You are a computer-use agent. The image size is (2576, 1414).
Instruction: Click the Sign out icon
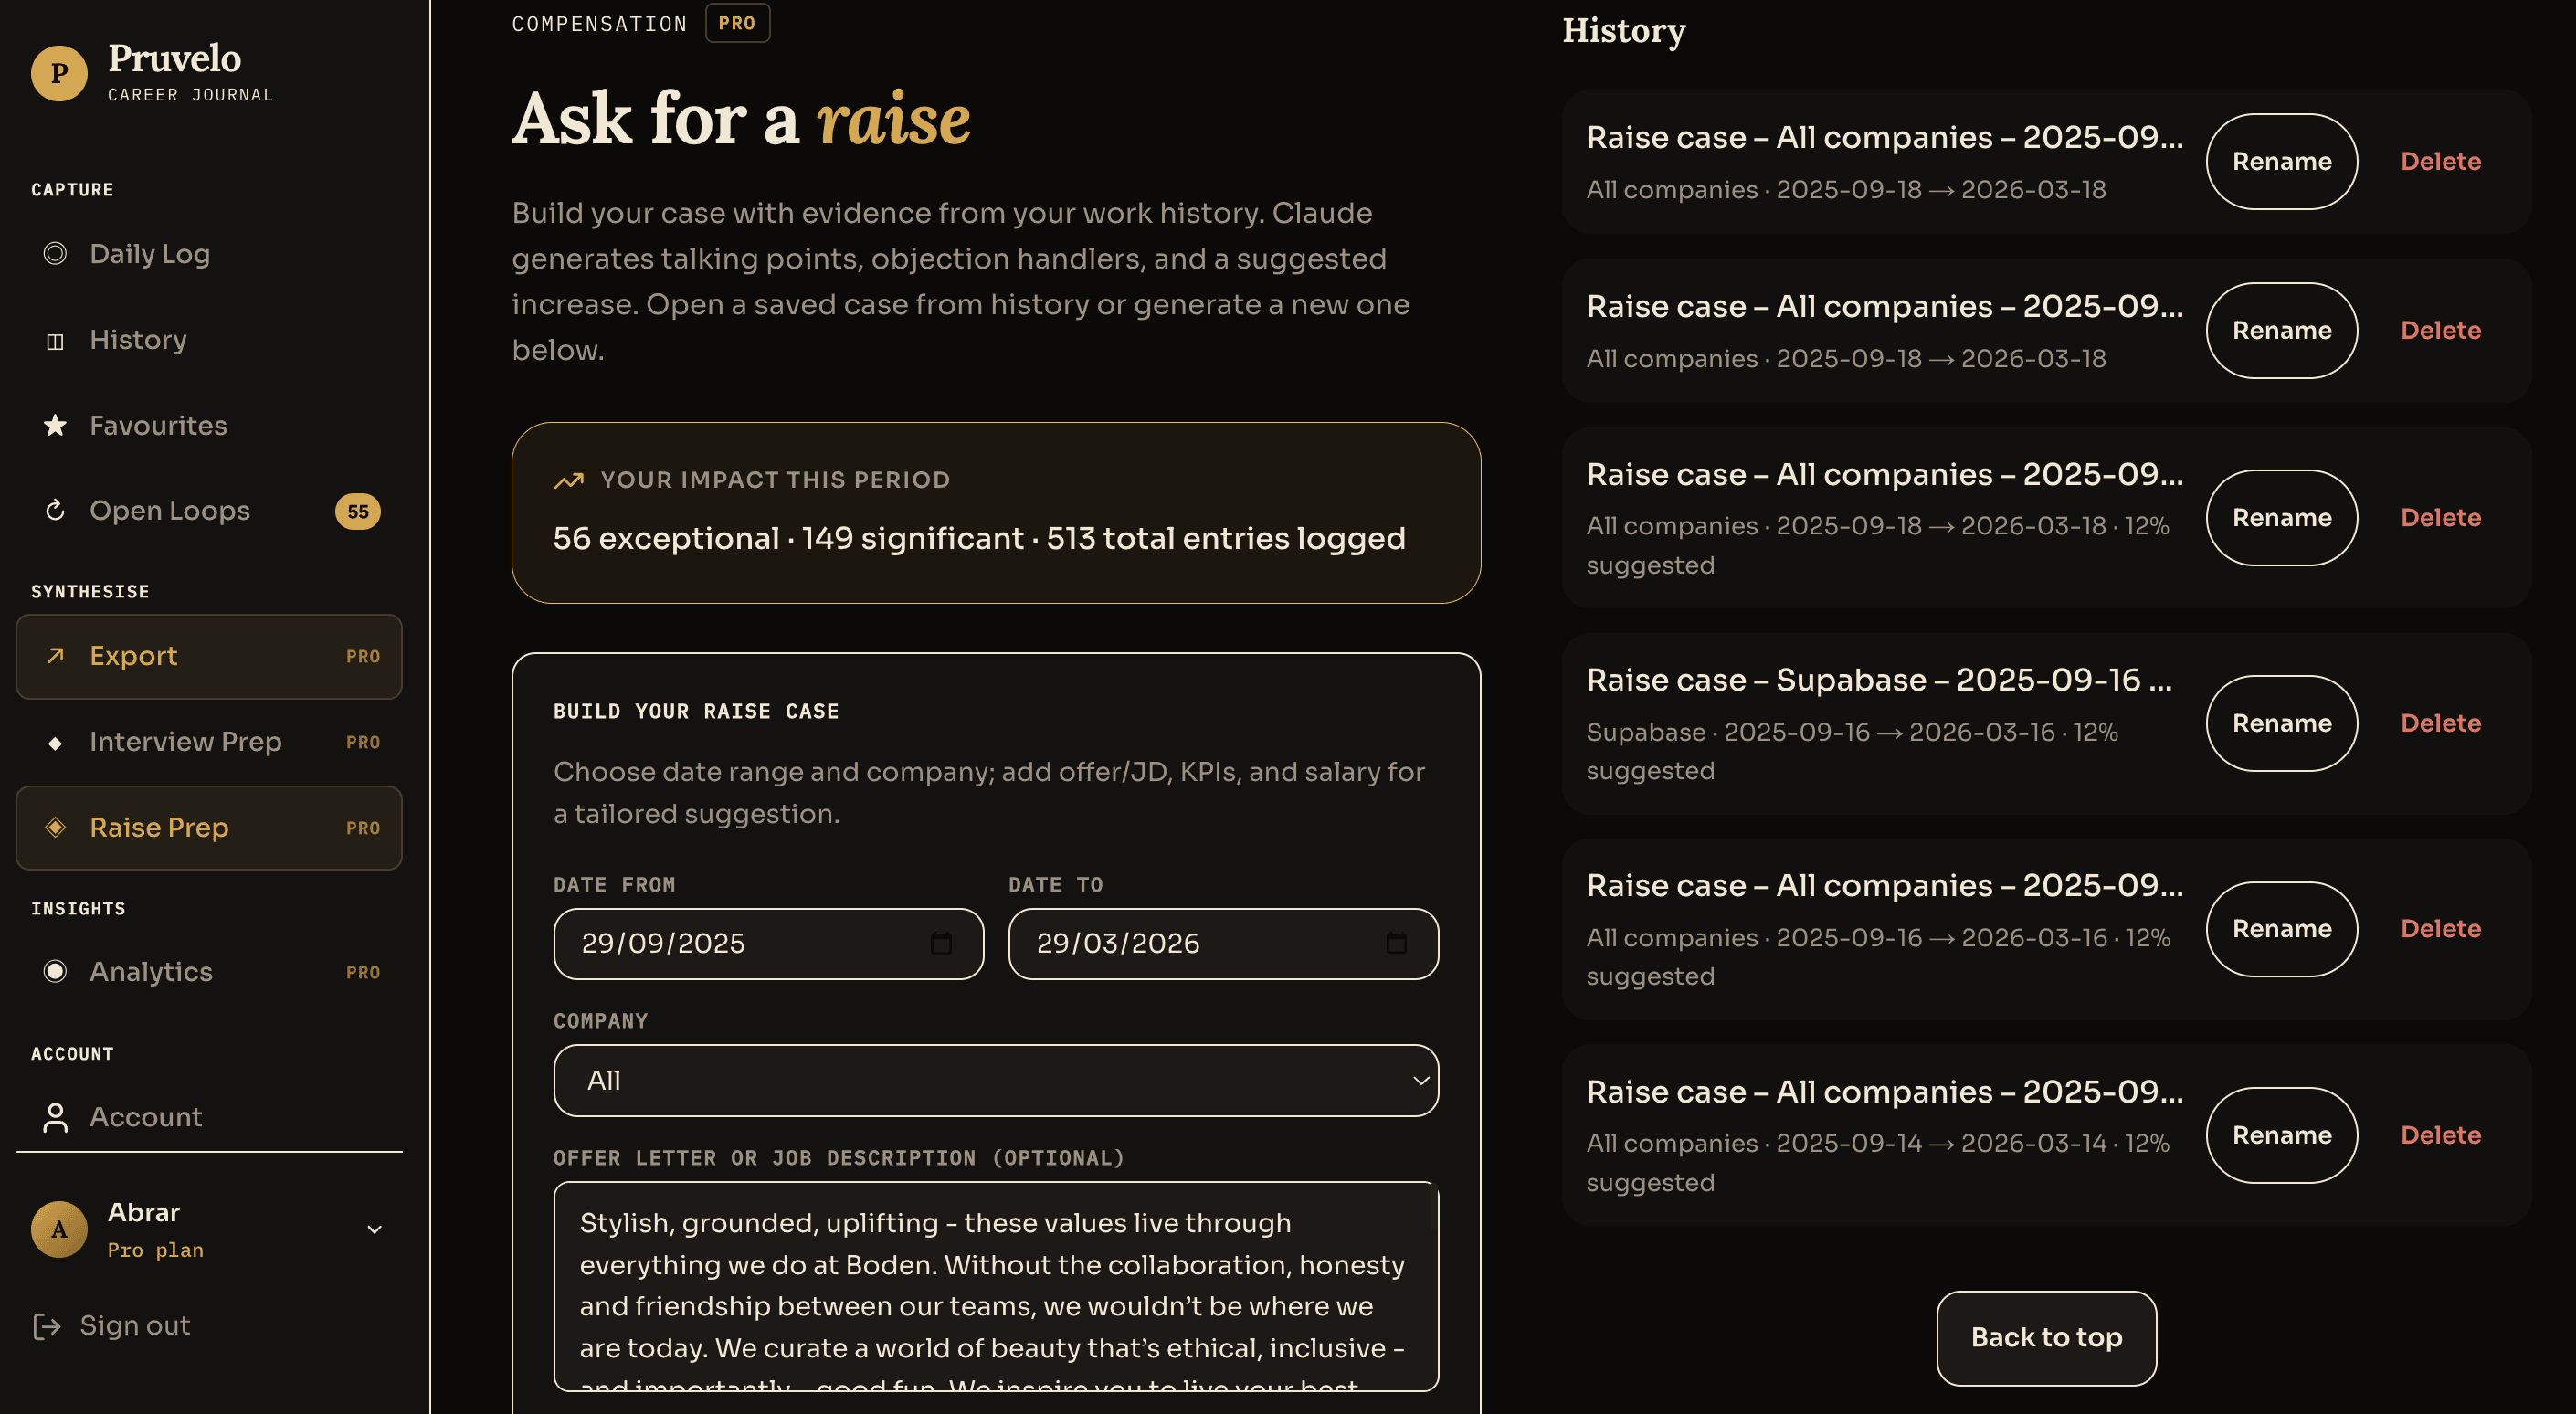(47, 1326)
